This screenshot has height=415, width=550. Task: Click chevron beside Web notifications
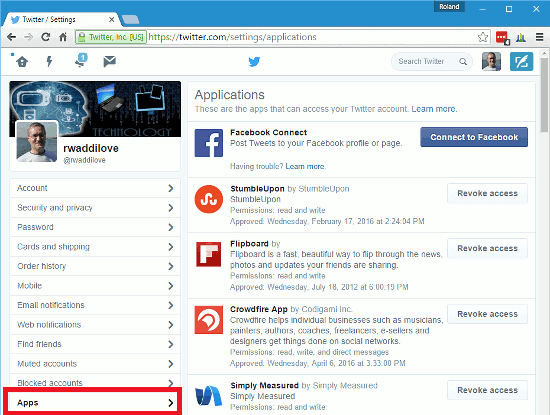[x=171, y=325]
